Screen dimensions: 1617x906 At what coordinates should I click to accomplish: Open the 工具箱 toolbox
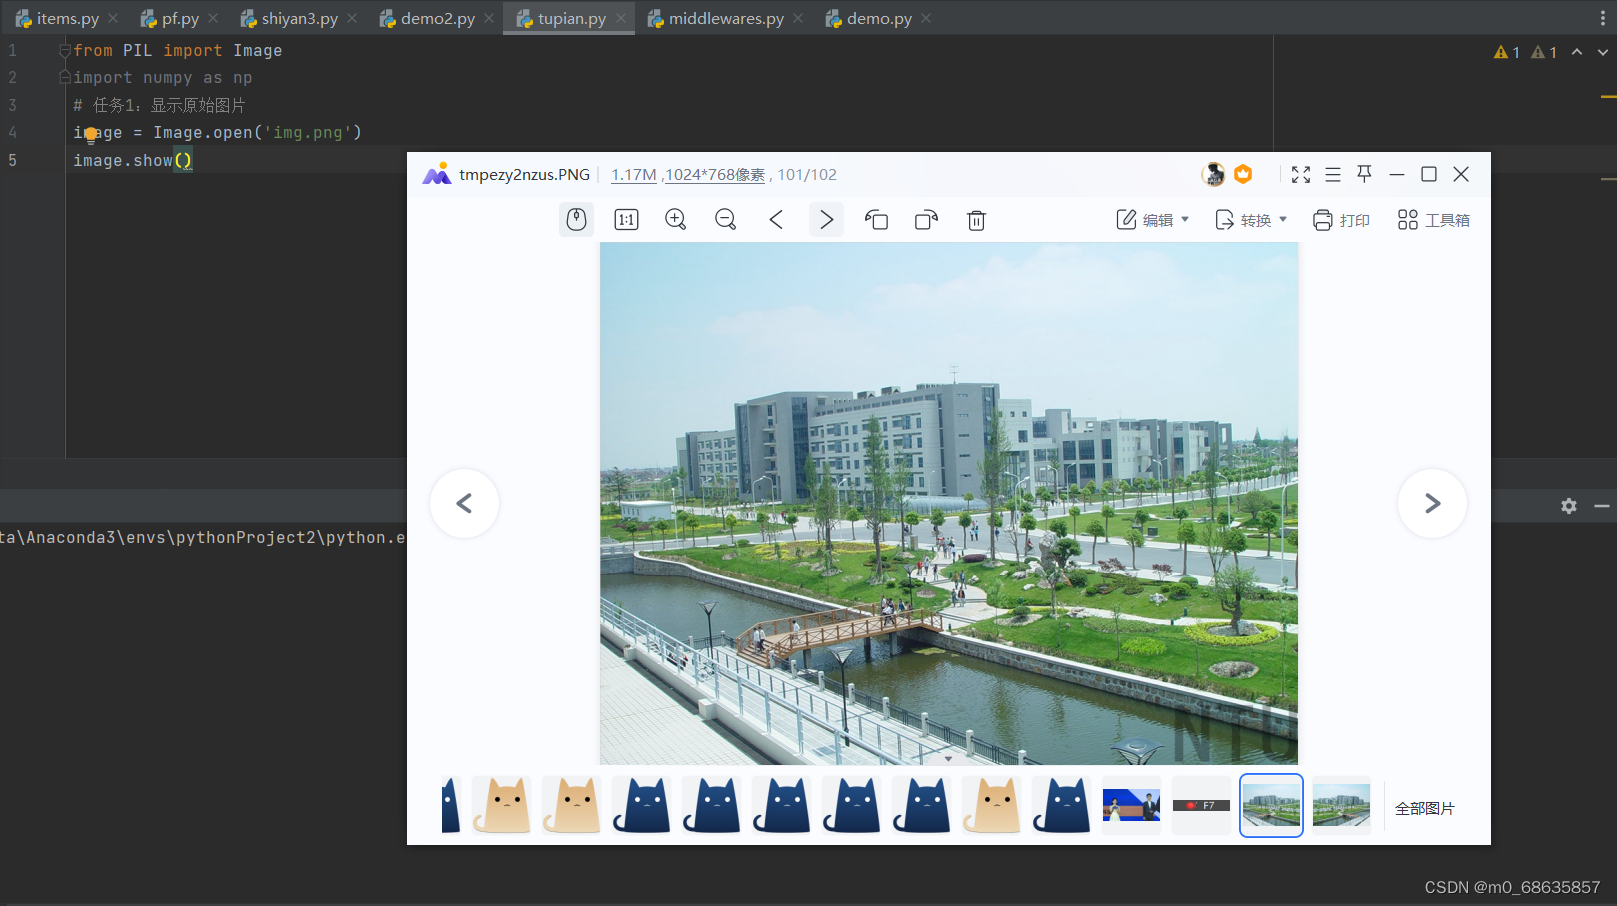coord(1433,220)
